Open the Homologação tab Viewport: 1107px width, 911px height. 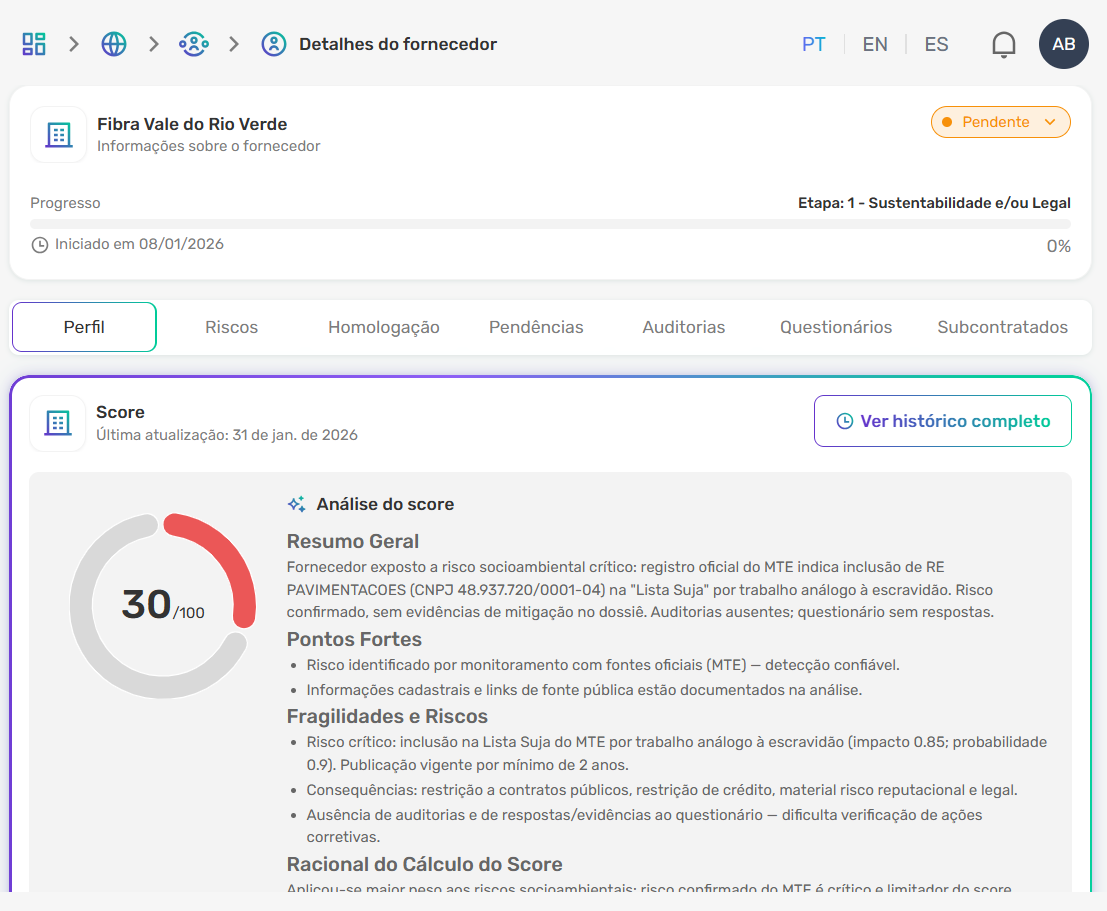coord(384,327)
